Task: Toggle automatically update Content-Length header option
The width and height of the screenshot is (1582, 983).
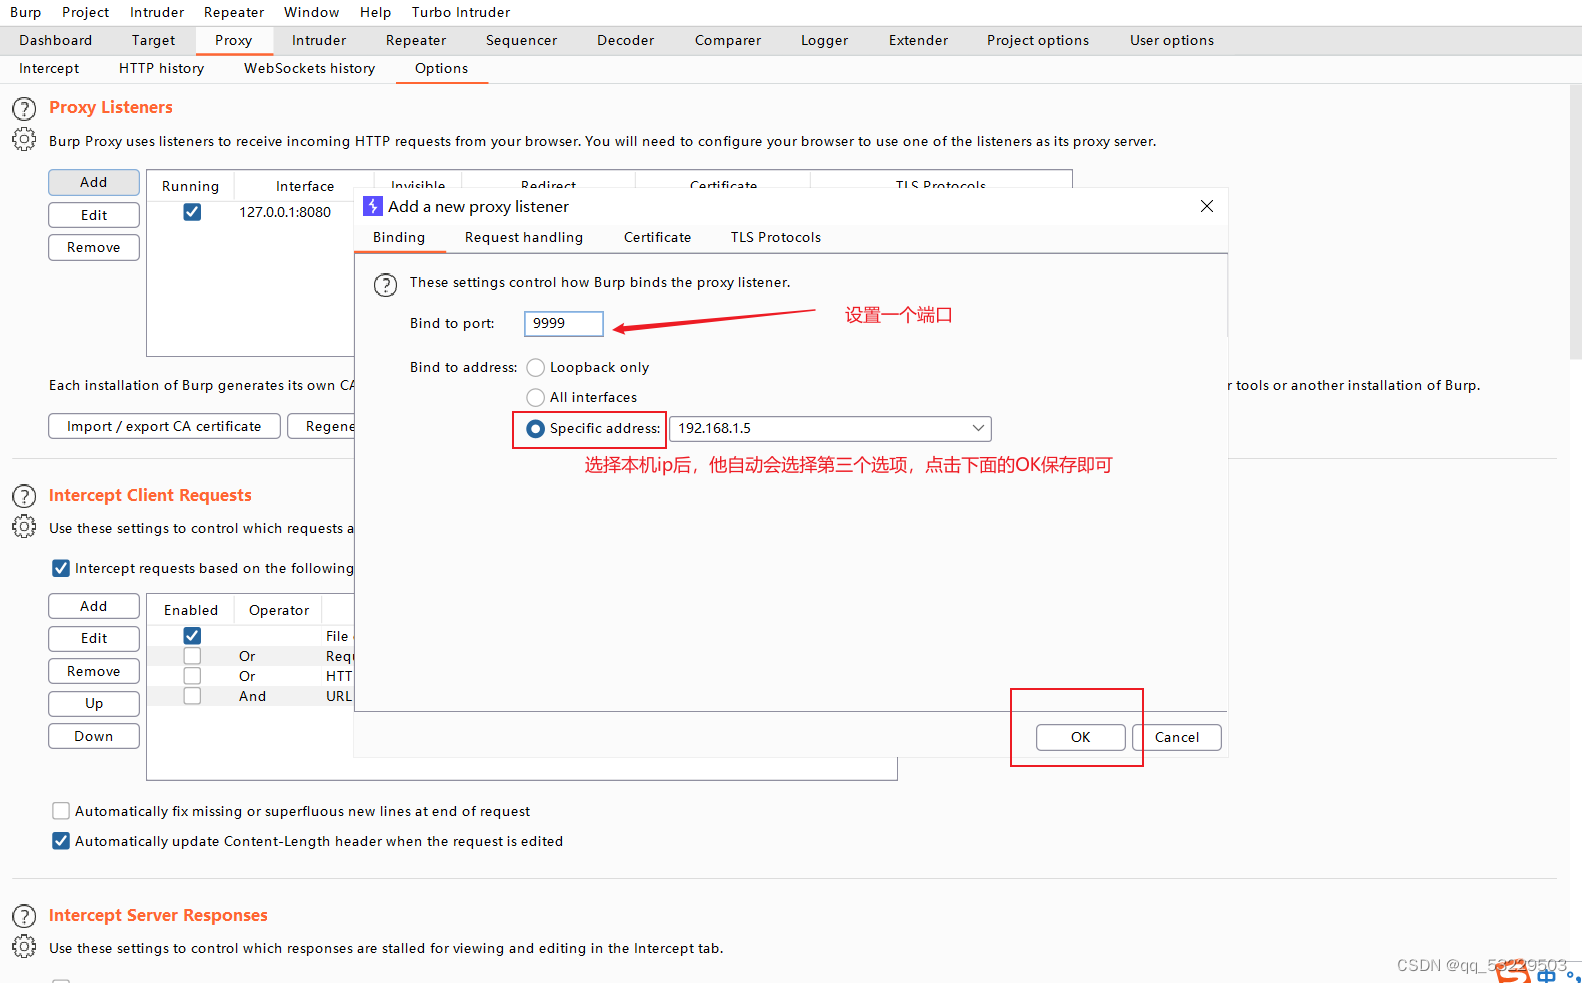Action: coord(61,841)
